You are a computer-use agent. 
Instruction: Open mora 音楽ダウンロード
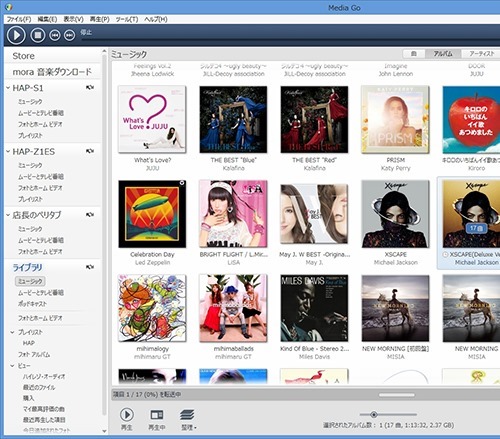(x=52, y=72)
